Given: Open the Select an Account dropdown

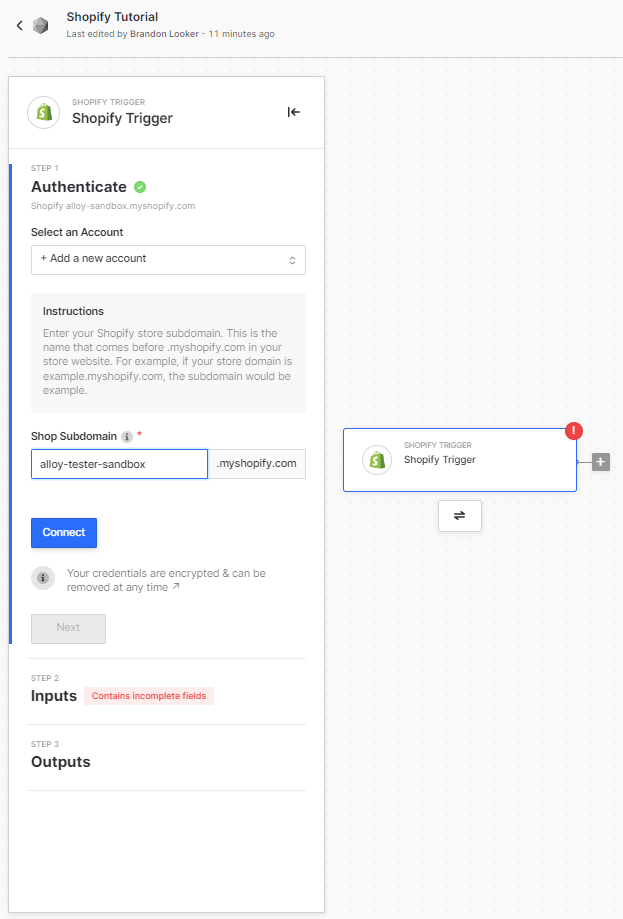Looking at the screenshot, I should (x=168, y=259).
